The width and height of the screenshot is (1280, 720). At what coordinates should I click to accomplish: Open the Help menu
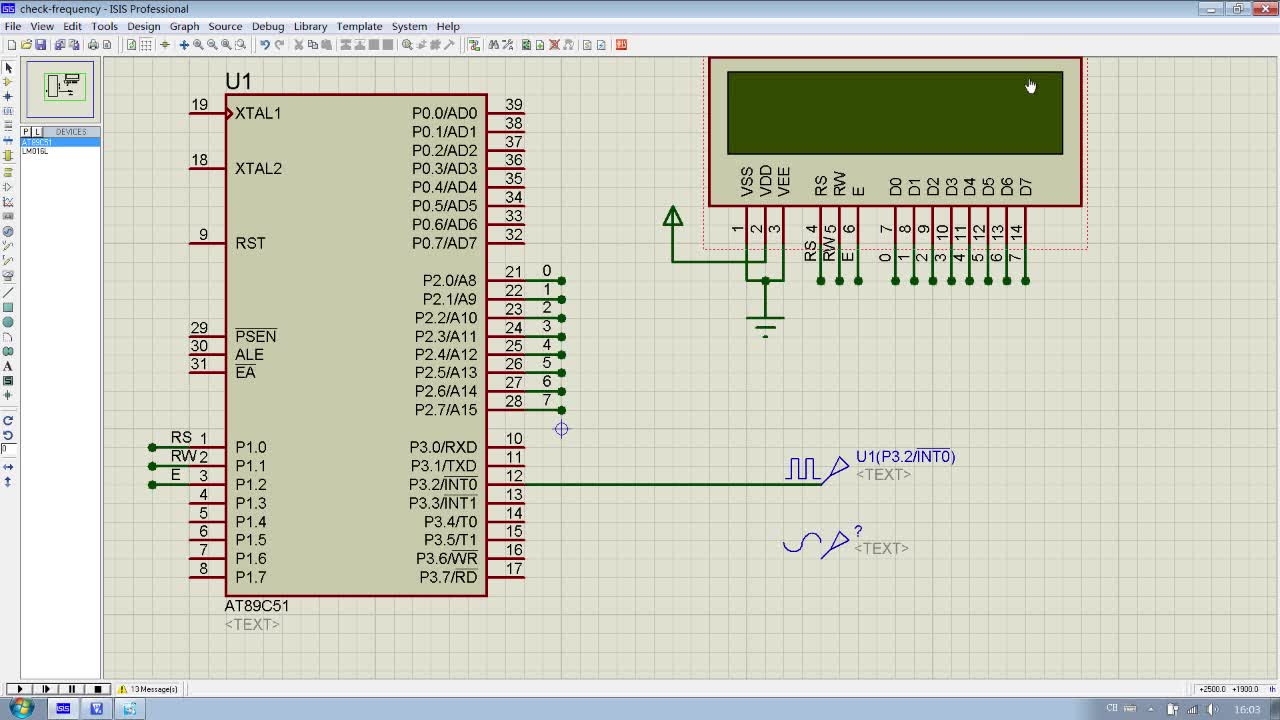coord(448,26)
